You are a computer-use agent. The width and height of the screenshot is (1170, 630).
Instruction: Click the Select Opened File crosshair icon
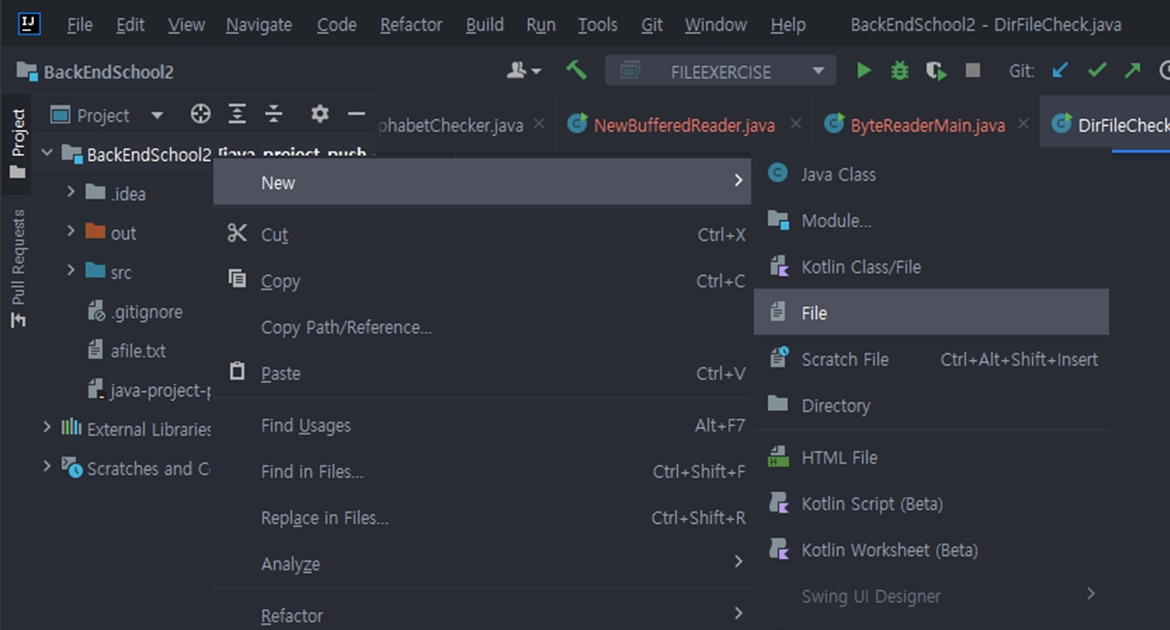[x=201, y=114]
